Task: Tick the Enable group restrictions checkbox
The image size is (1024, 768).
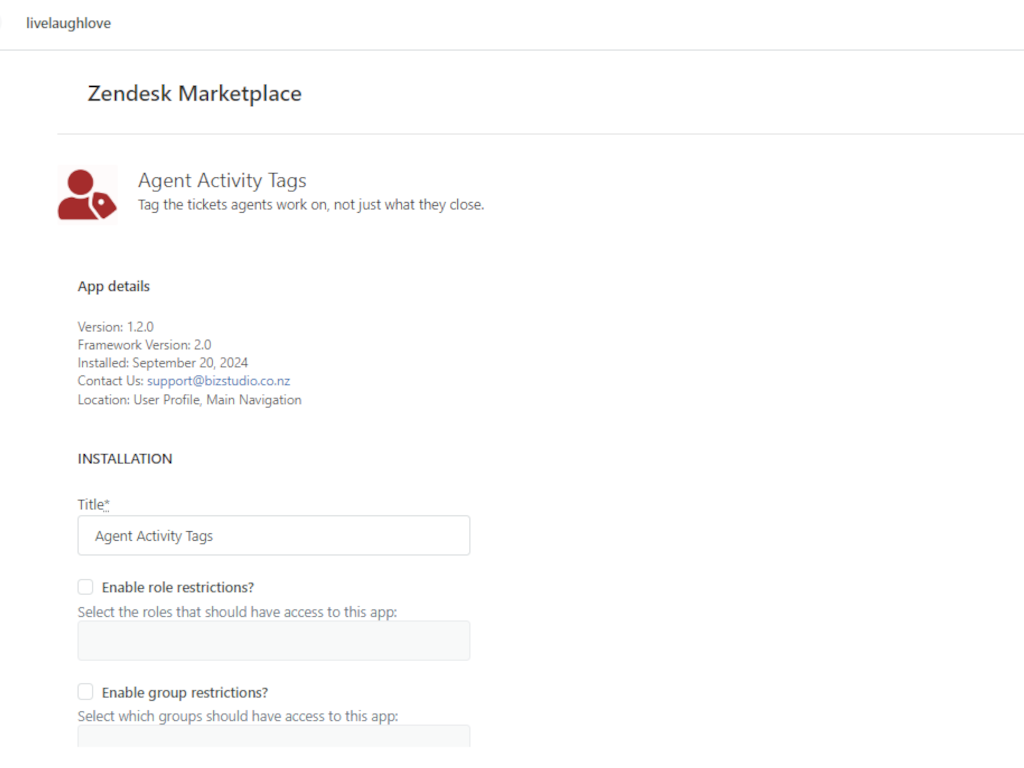Action: pyautogui.click(x=86, y=692)
